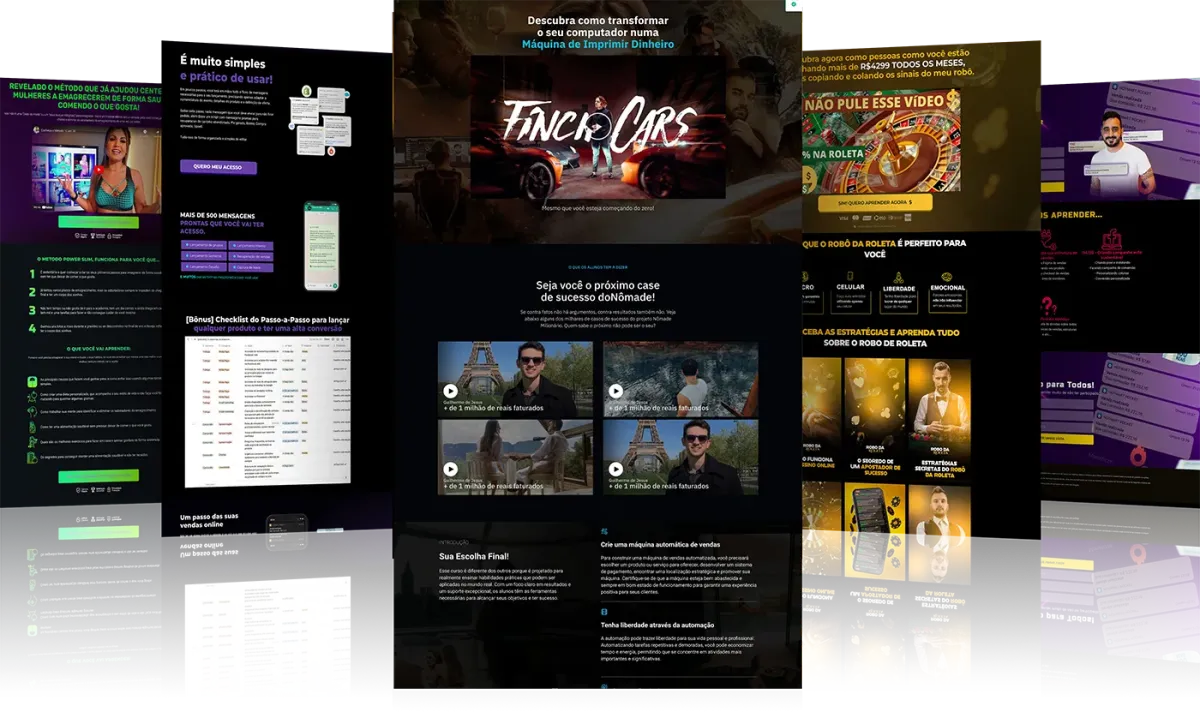Screen dimensions: 1200x712
Task: Click the 'para Todos!' heading on purple page
Action: tap(1067, 384)
